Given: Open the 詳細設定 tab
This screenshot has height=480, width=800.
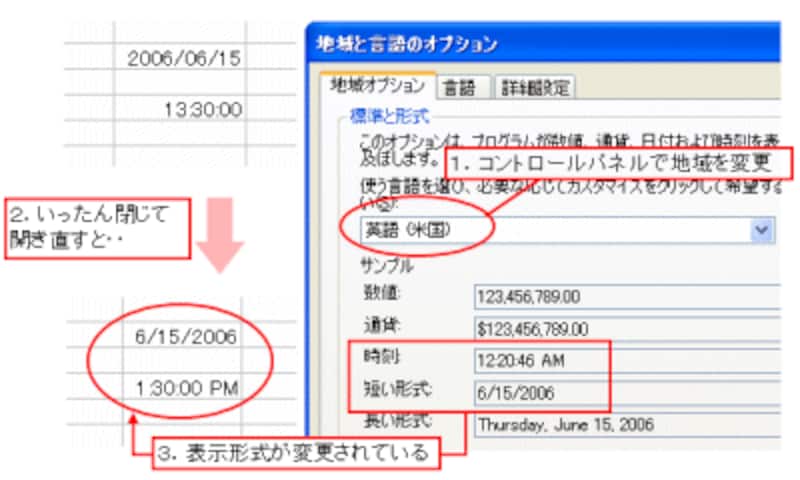Looking at the screenshot, I should click(x=533, y=88).
